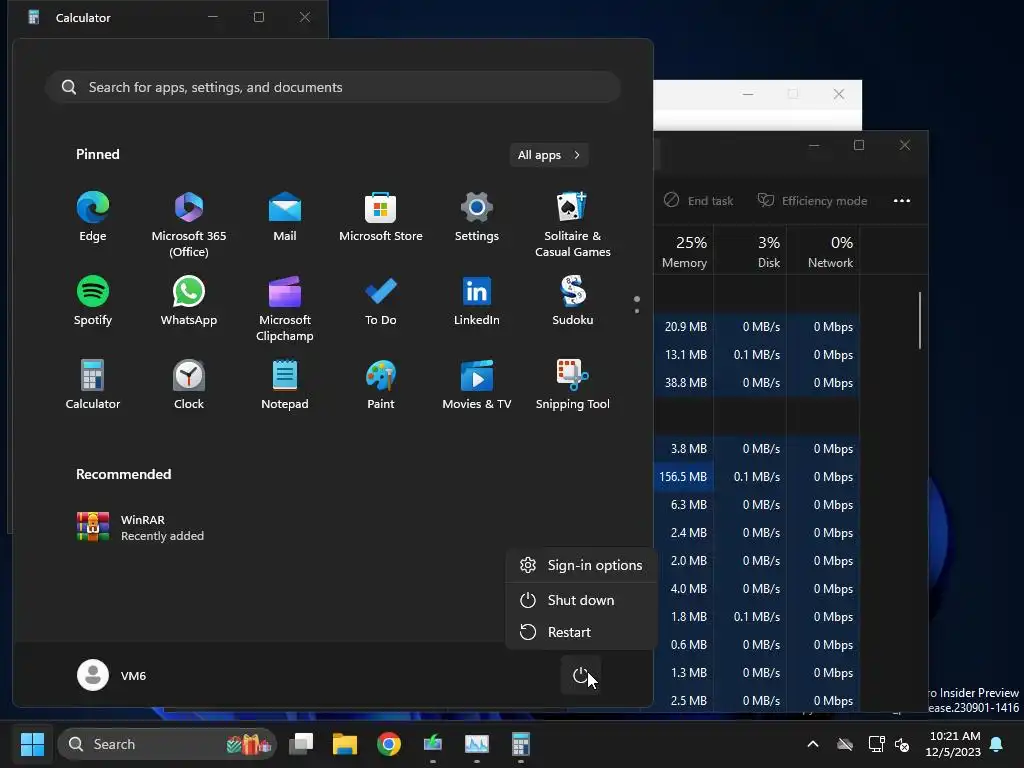The image size is (1024, 768).
Task: Open Microsoft Clipchamp
Action: tap(285, 309)
